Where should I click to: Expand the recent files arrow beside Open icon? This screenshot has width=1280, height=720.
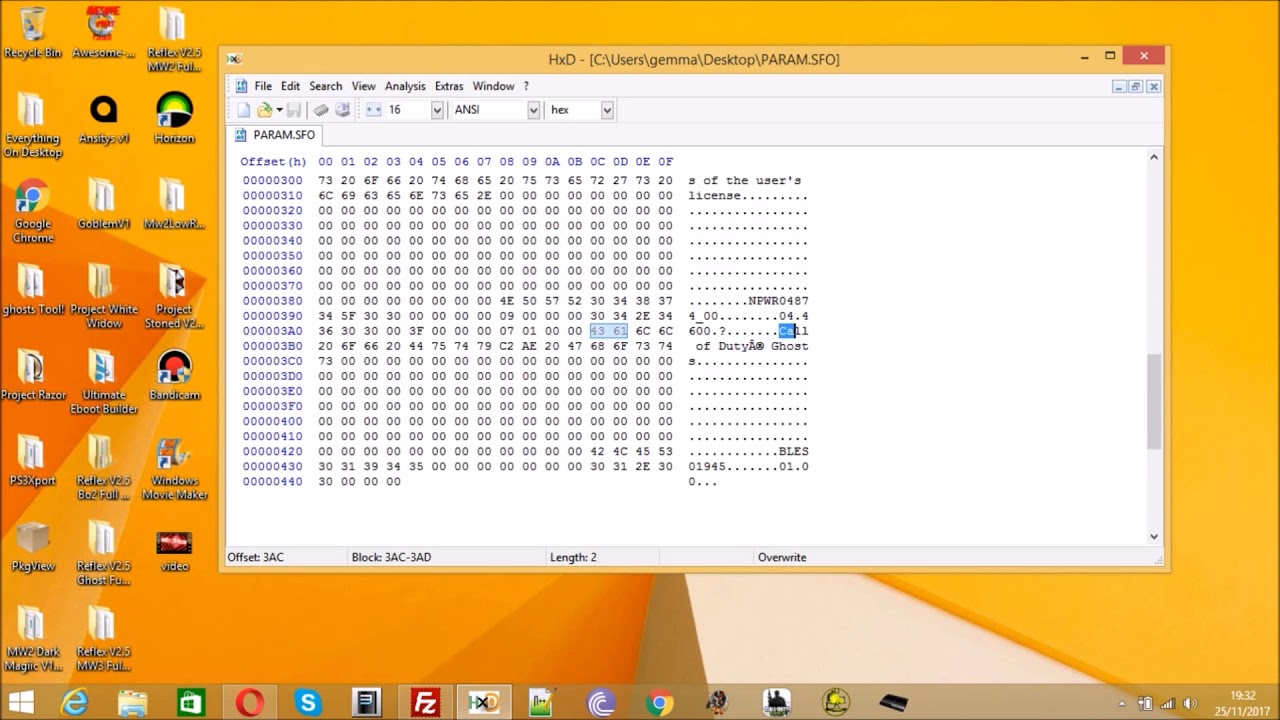point(279,110)
